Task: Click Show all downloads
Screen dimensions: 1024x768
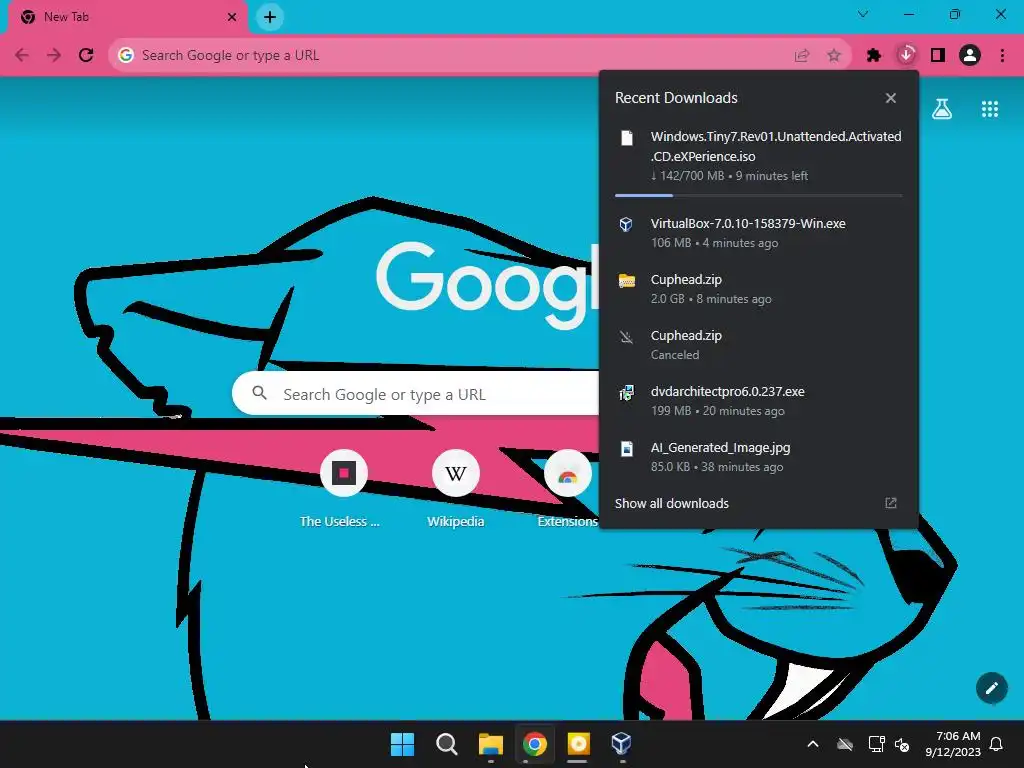Action: point(671,504)
